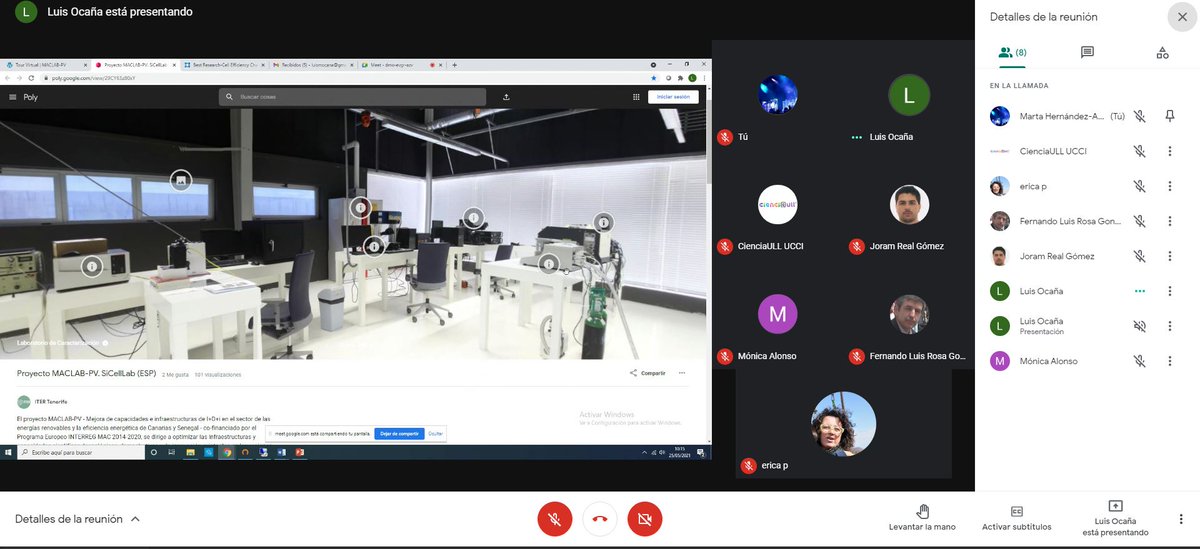Viewport: 1200px width, 549px height.
Task: Close the Detalles de la reunión side panel
Action: (1181, 17)
